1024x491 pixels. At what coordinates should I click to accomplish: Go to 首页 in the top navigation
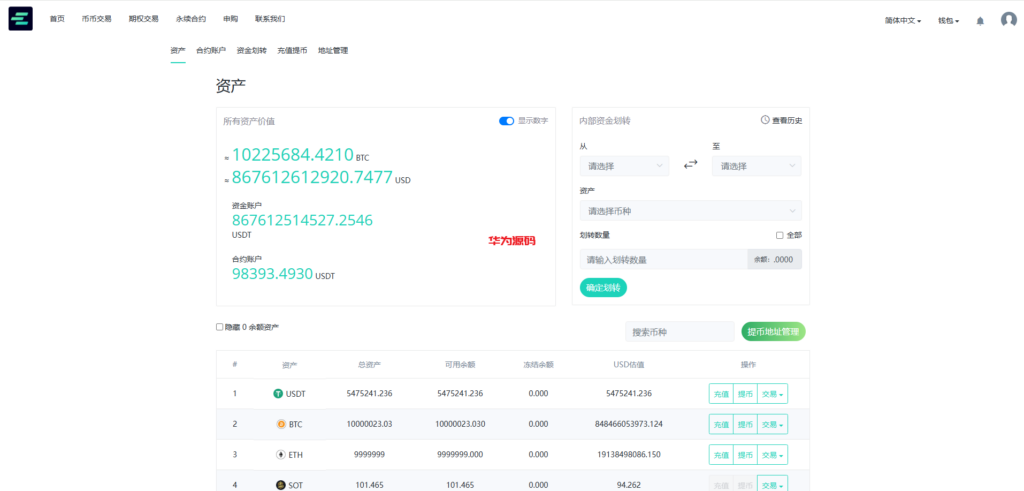(57, 19)
